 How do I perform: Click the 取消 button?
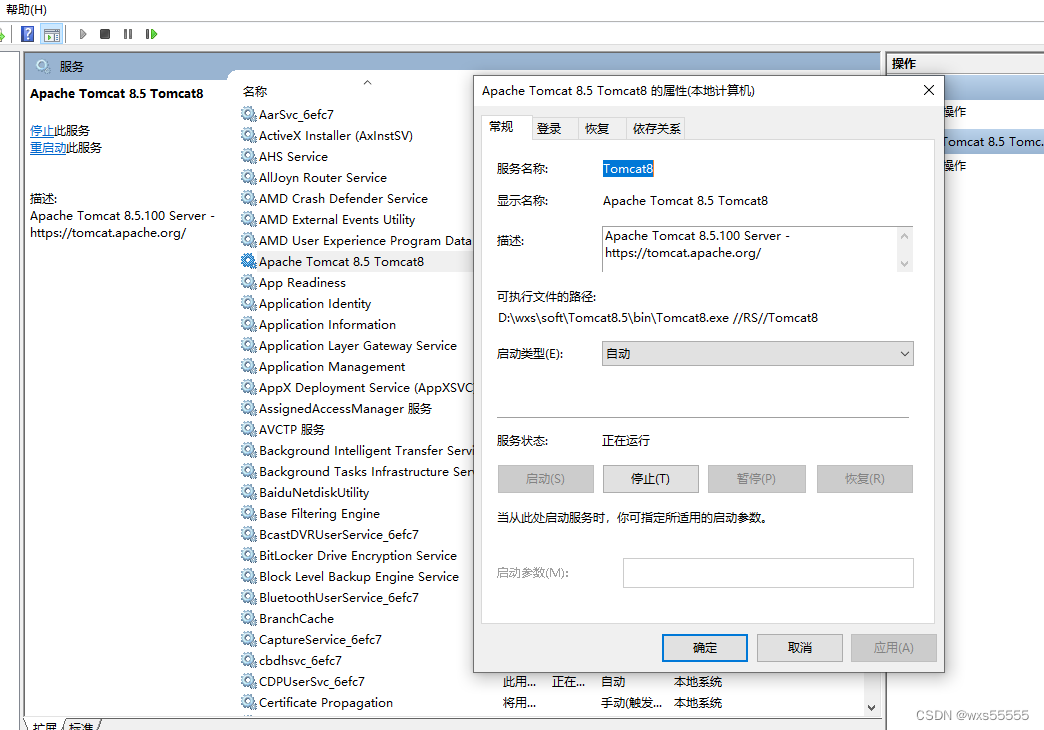click(x=799, y=647)
